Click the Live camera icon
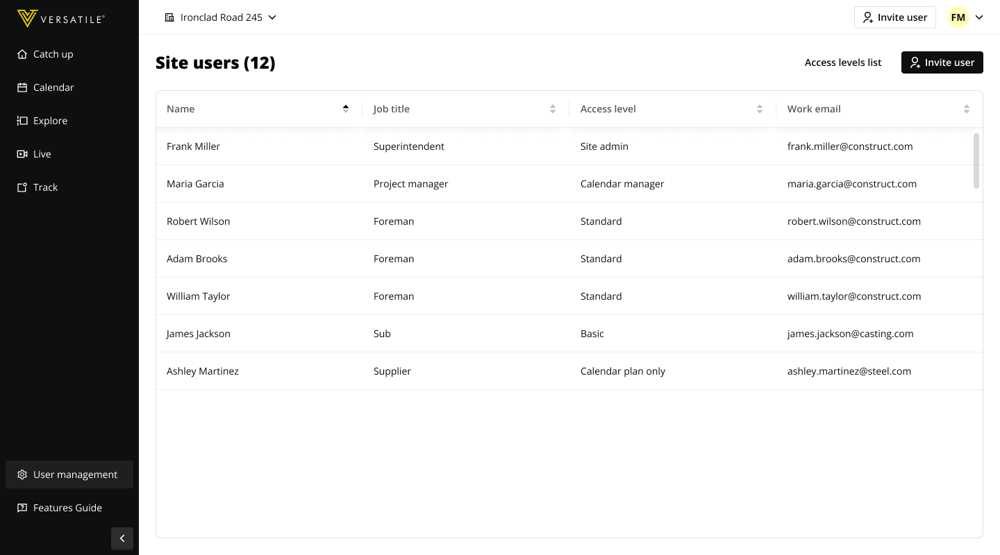 [22, 154]
